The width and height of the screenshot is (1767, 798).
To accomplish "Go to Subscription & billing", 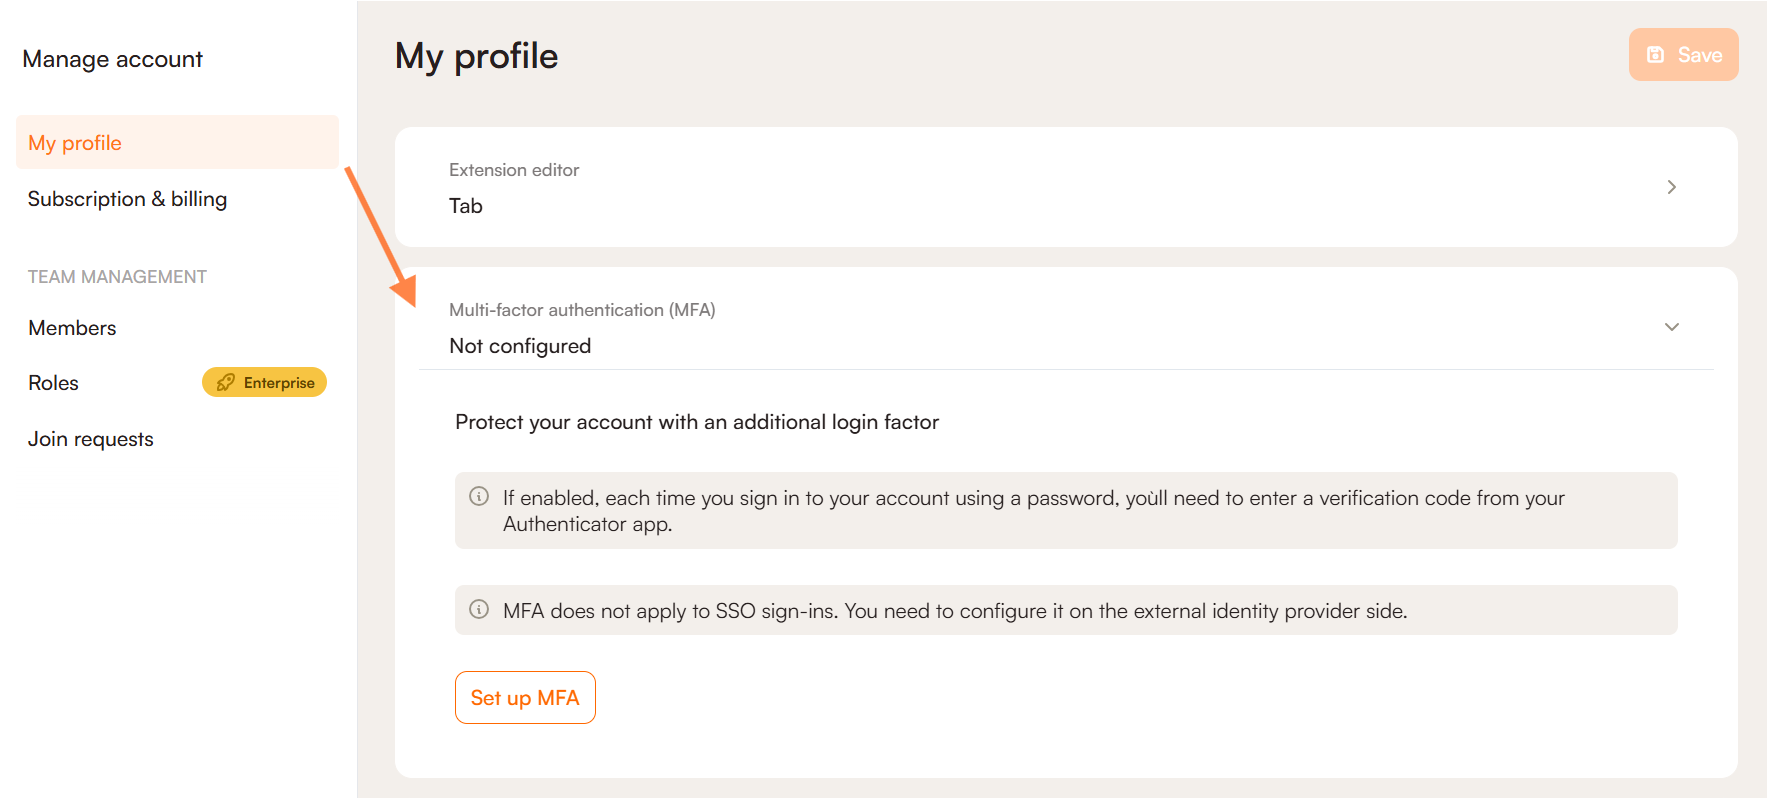I will 127,199.
